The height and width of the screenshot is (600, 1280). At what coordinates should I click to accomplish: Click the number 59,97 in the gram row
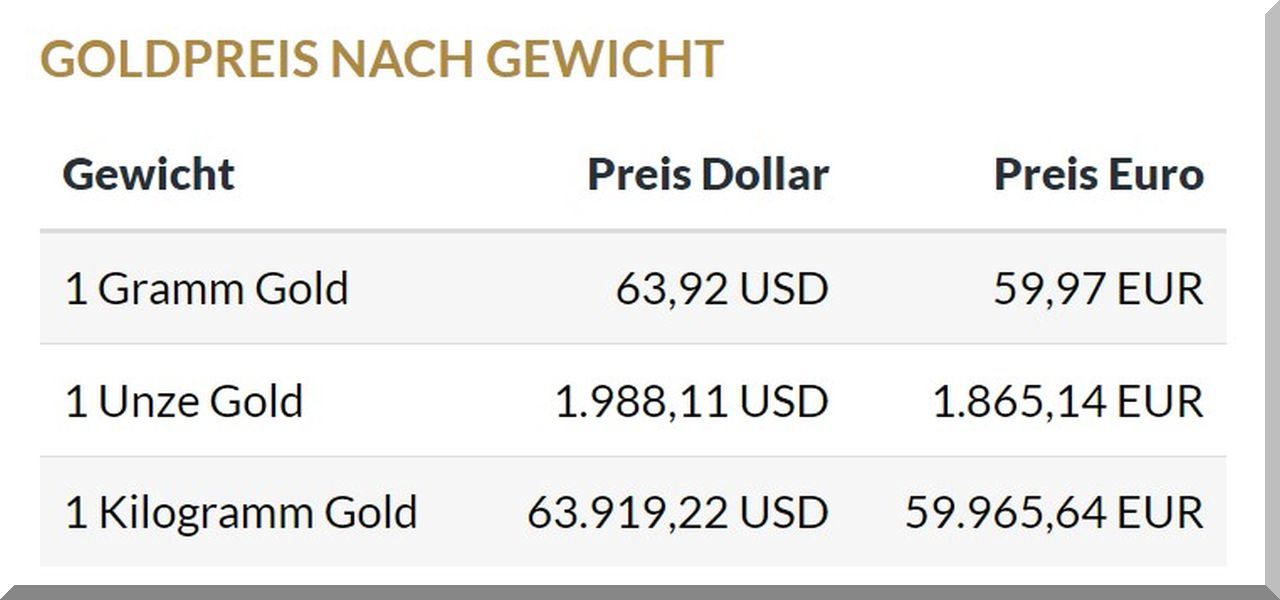coord(1050,289)
